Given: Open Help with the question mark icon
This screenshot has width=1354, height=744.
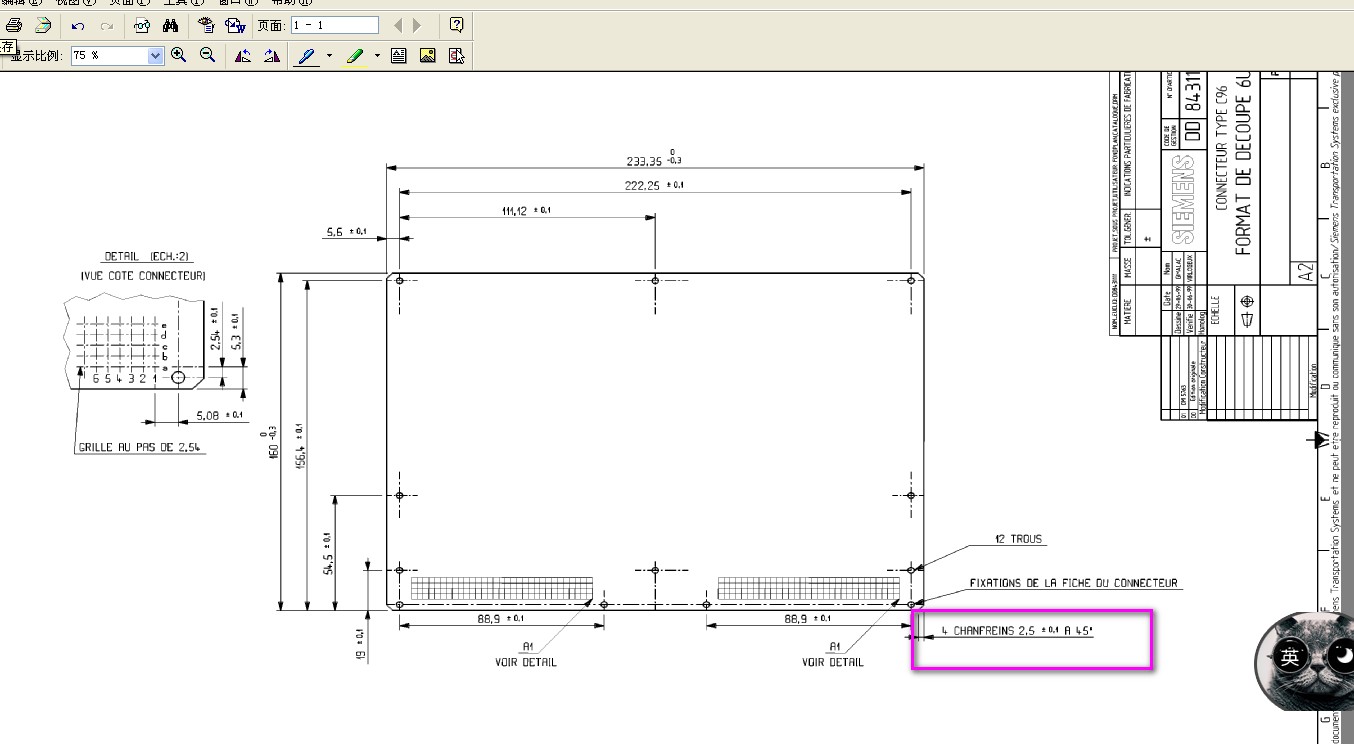Looking at the screenshot, I should point(456,25).
